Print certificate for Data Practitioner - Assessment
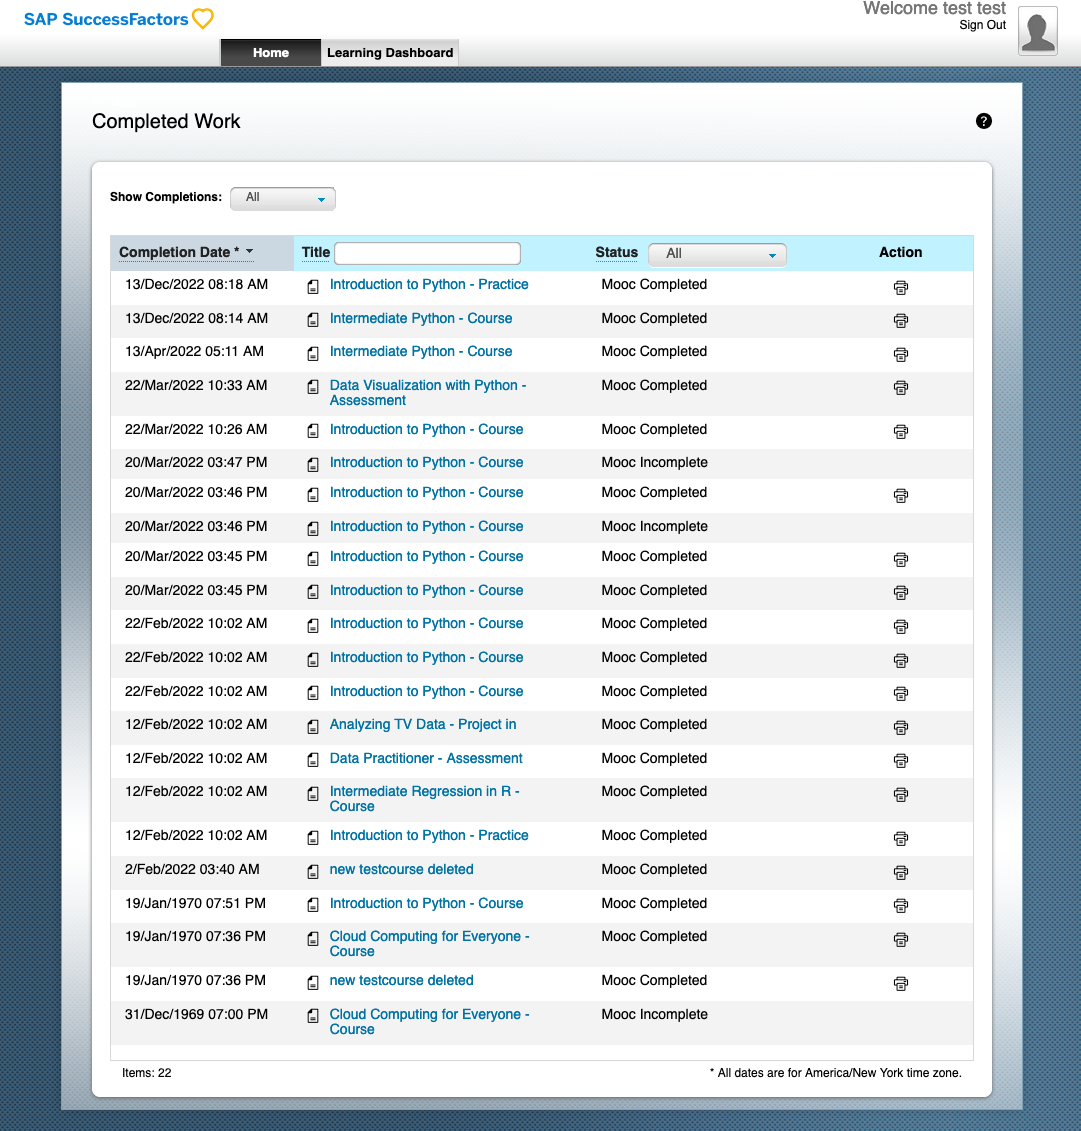The image size is (1081, 1131). [900, 761]
